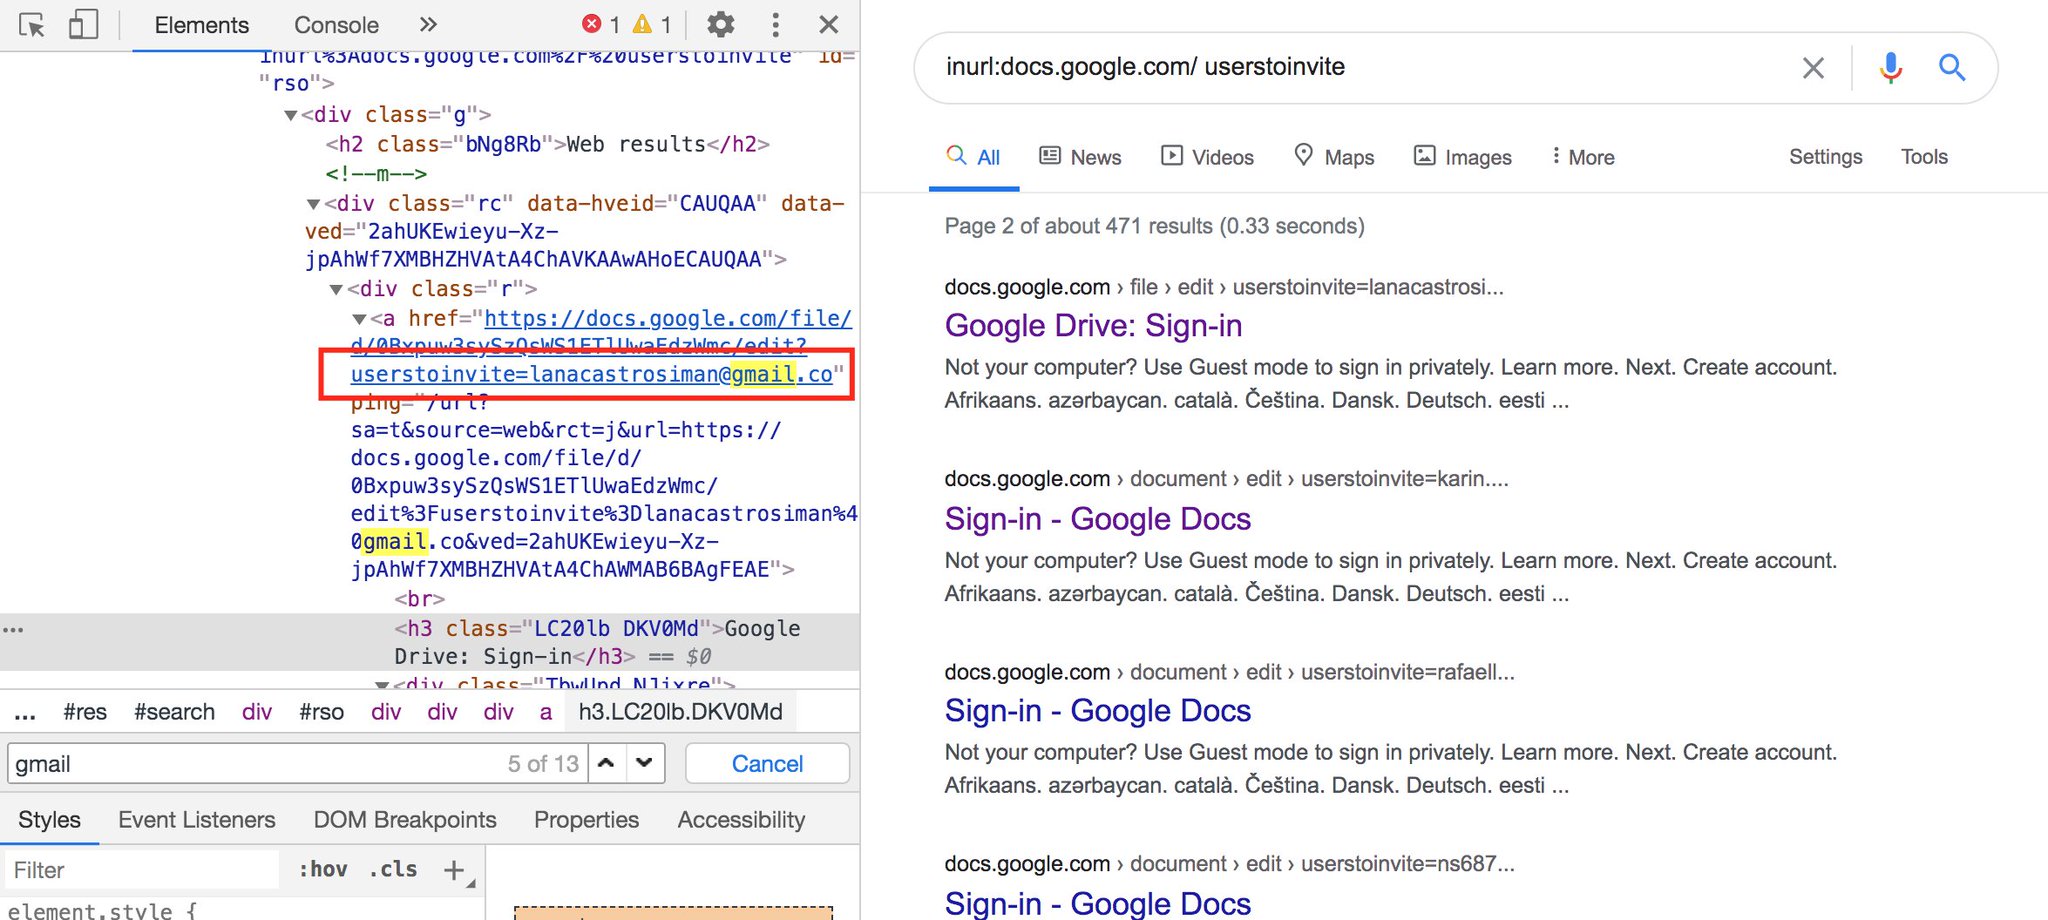Select the All results tab
Image resolution: width=2048 pixels, height=920 pixels.
973,157
